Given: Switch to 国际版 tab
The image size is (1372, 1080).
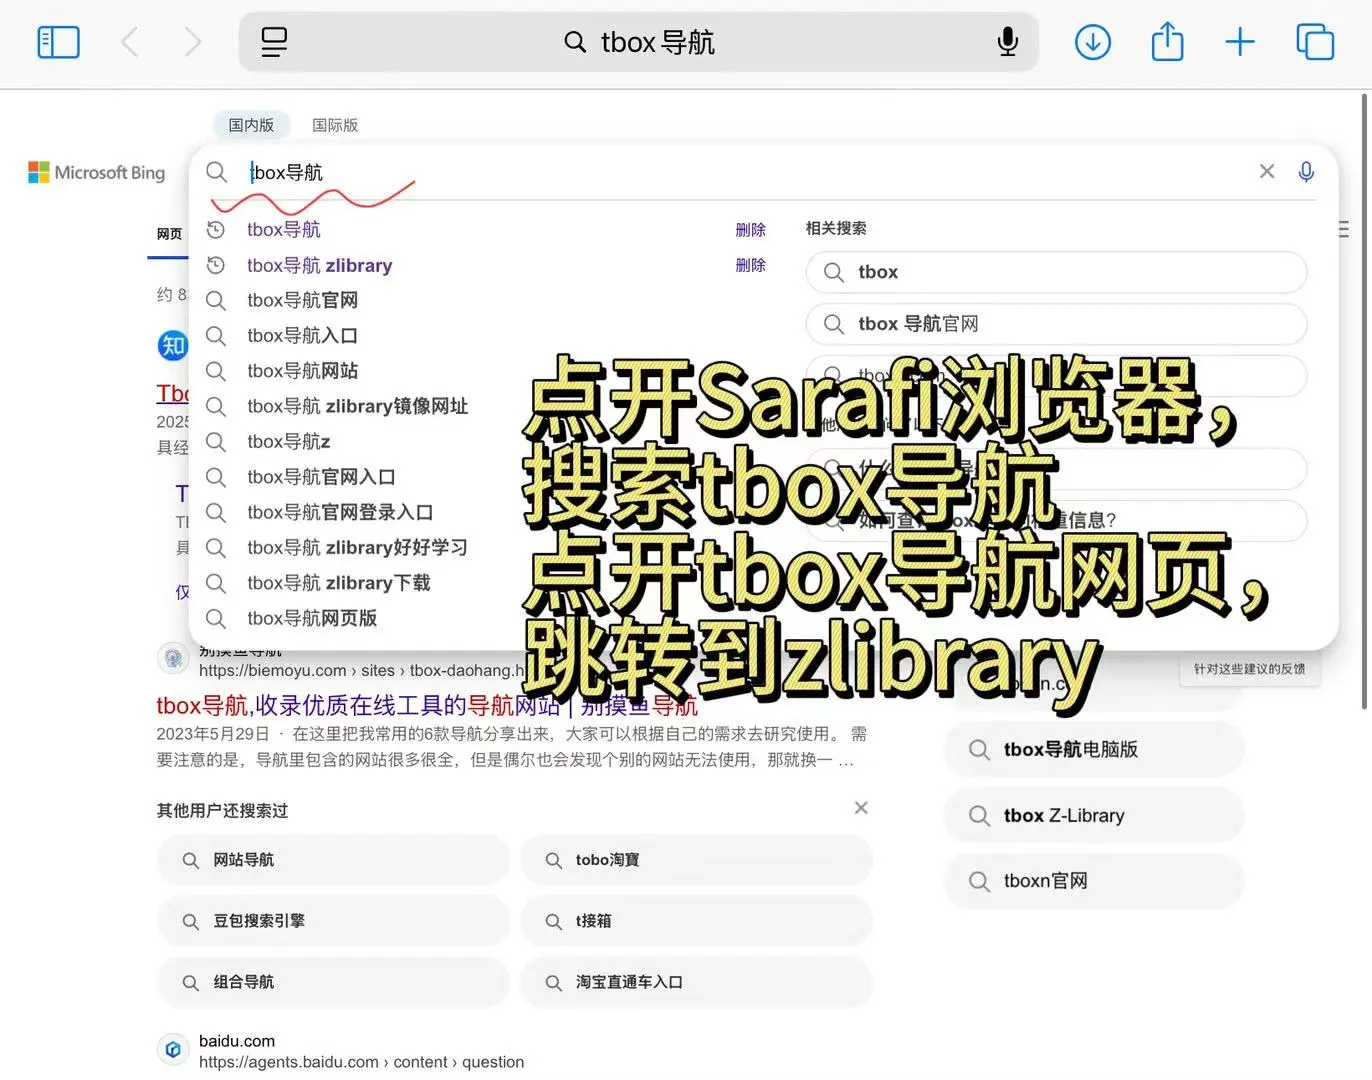Looking at the screenshot, I should coord(335,125).
